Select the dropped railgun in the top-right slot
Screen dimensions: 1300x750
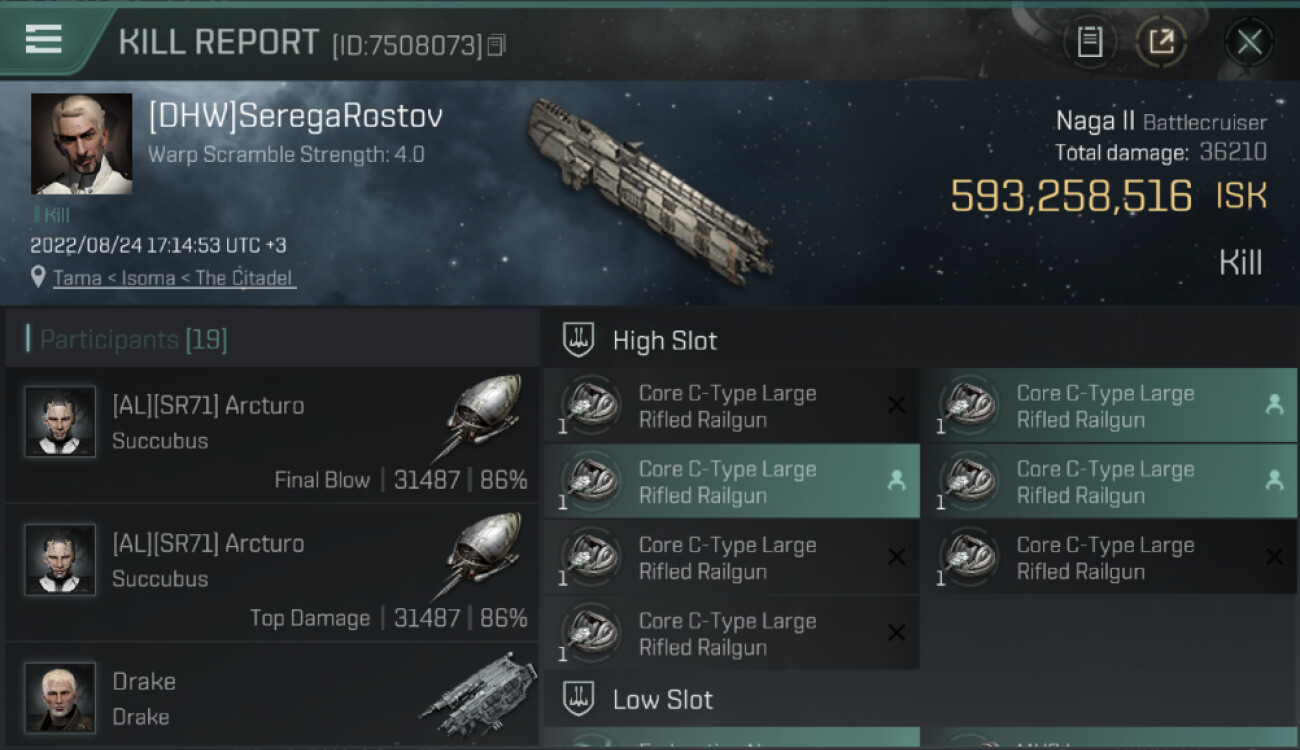(1108, 406)
